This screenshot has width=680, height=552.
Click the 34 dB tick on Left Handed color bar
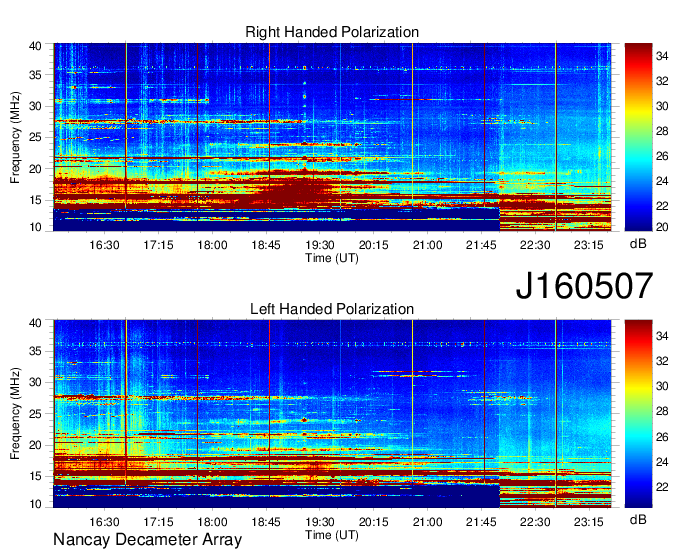pos(662,336)
